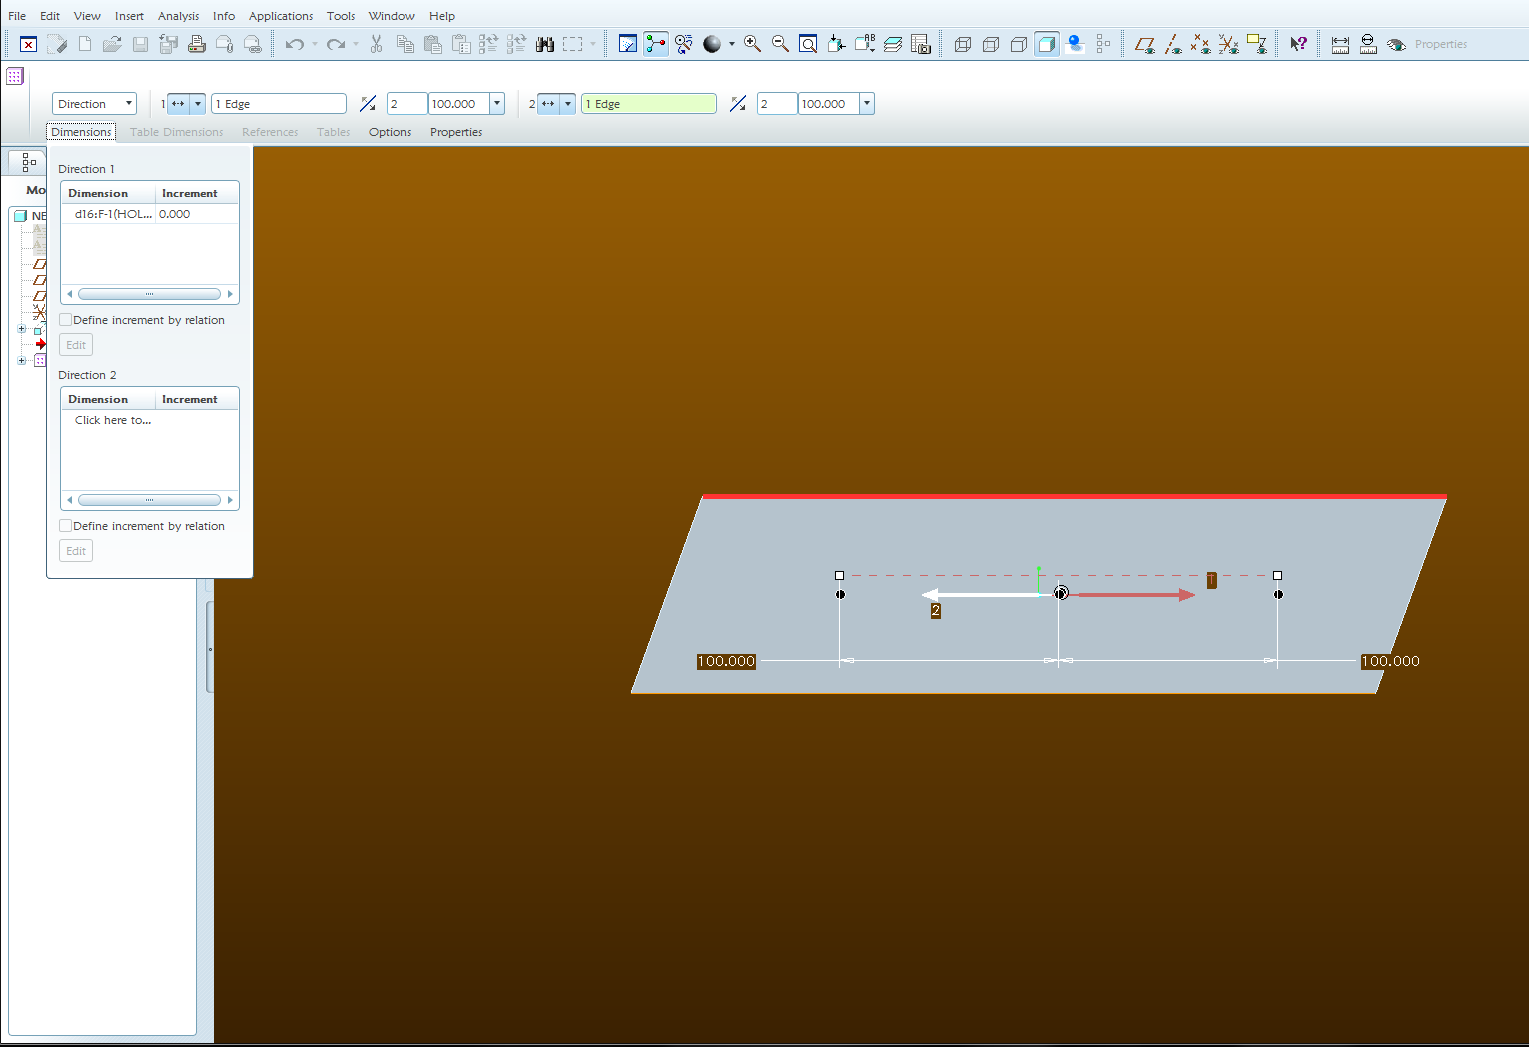Toggle datum points display
Image resolution: width=1529 pixels, height=1047 pixels.
click(1200, 44)
